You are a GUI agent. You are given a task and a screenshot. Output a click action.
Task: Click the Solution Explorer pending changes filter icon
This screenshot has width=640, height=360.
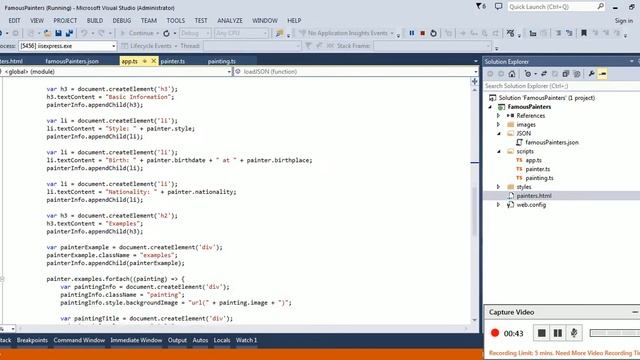tap(529, 74)
